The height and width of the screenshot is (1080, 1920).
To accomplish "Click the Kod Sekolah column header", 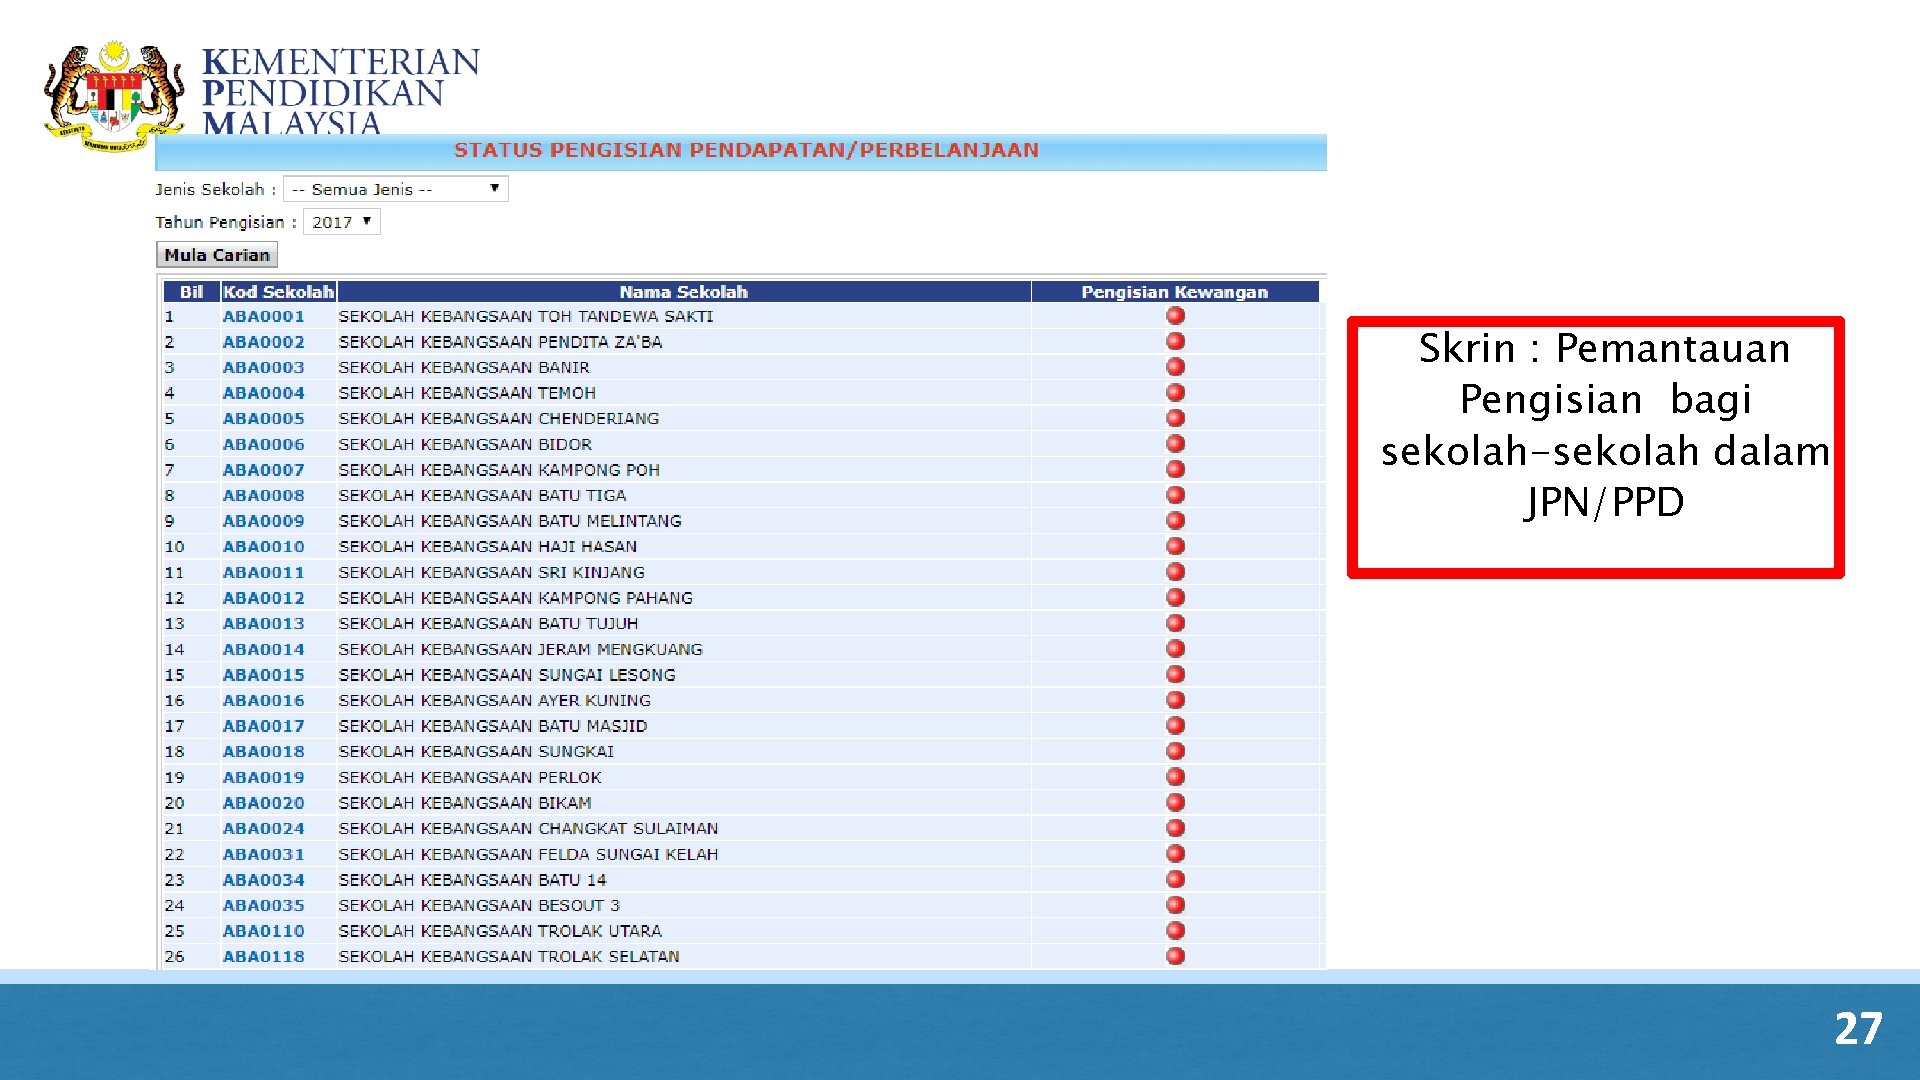I will coord(278,292).
